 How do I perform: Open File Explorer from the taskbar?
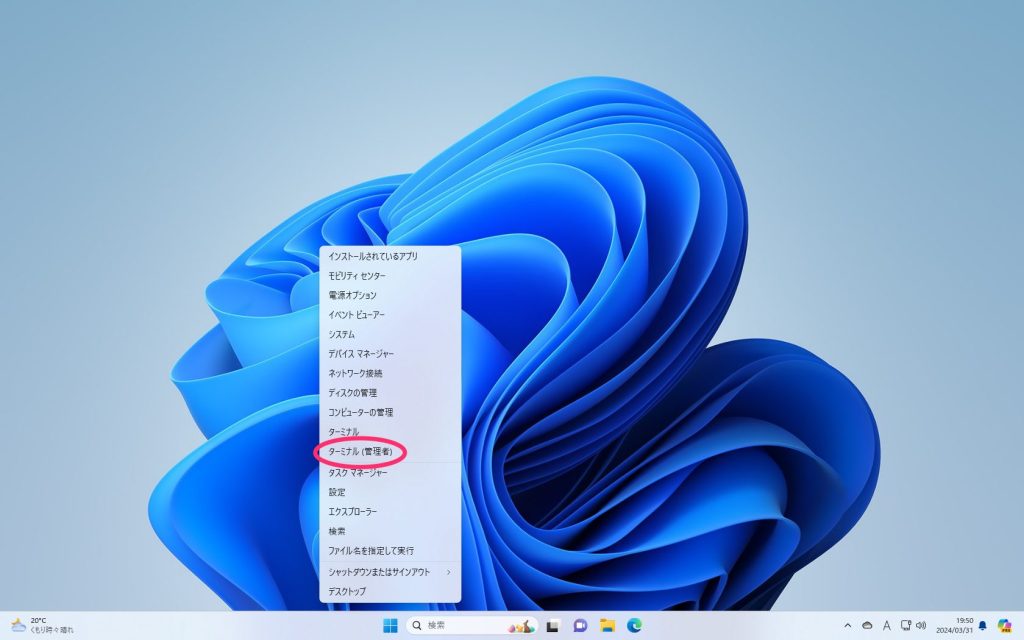point(607,626)
